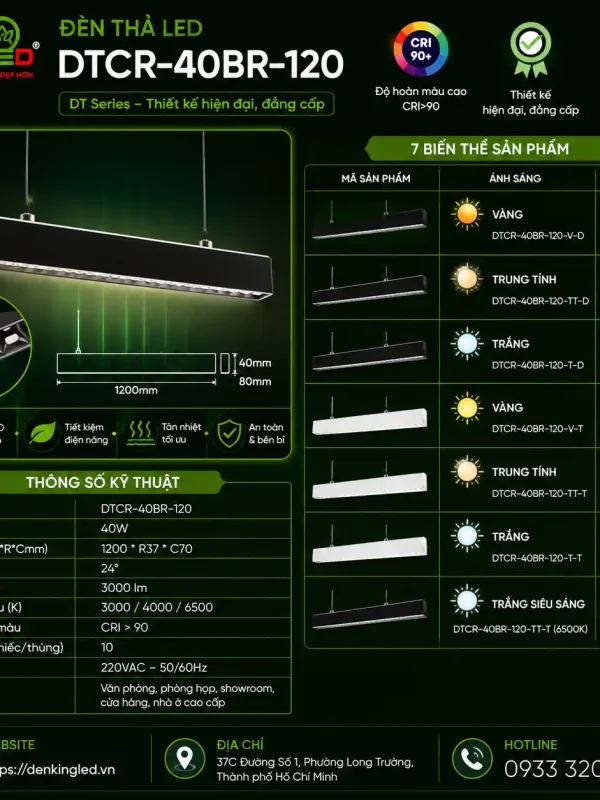Click the sun icon beside TRẮNG SIÊU SÁNG
This screenshot has width=600, height=800.
[x=467, y=601]
